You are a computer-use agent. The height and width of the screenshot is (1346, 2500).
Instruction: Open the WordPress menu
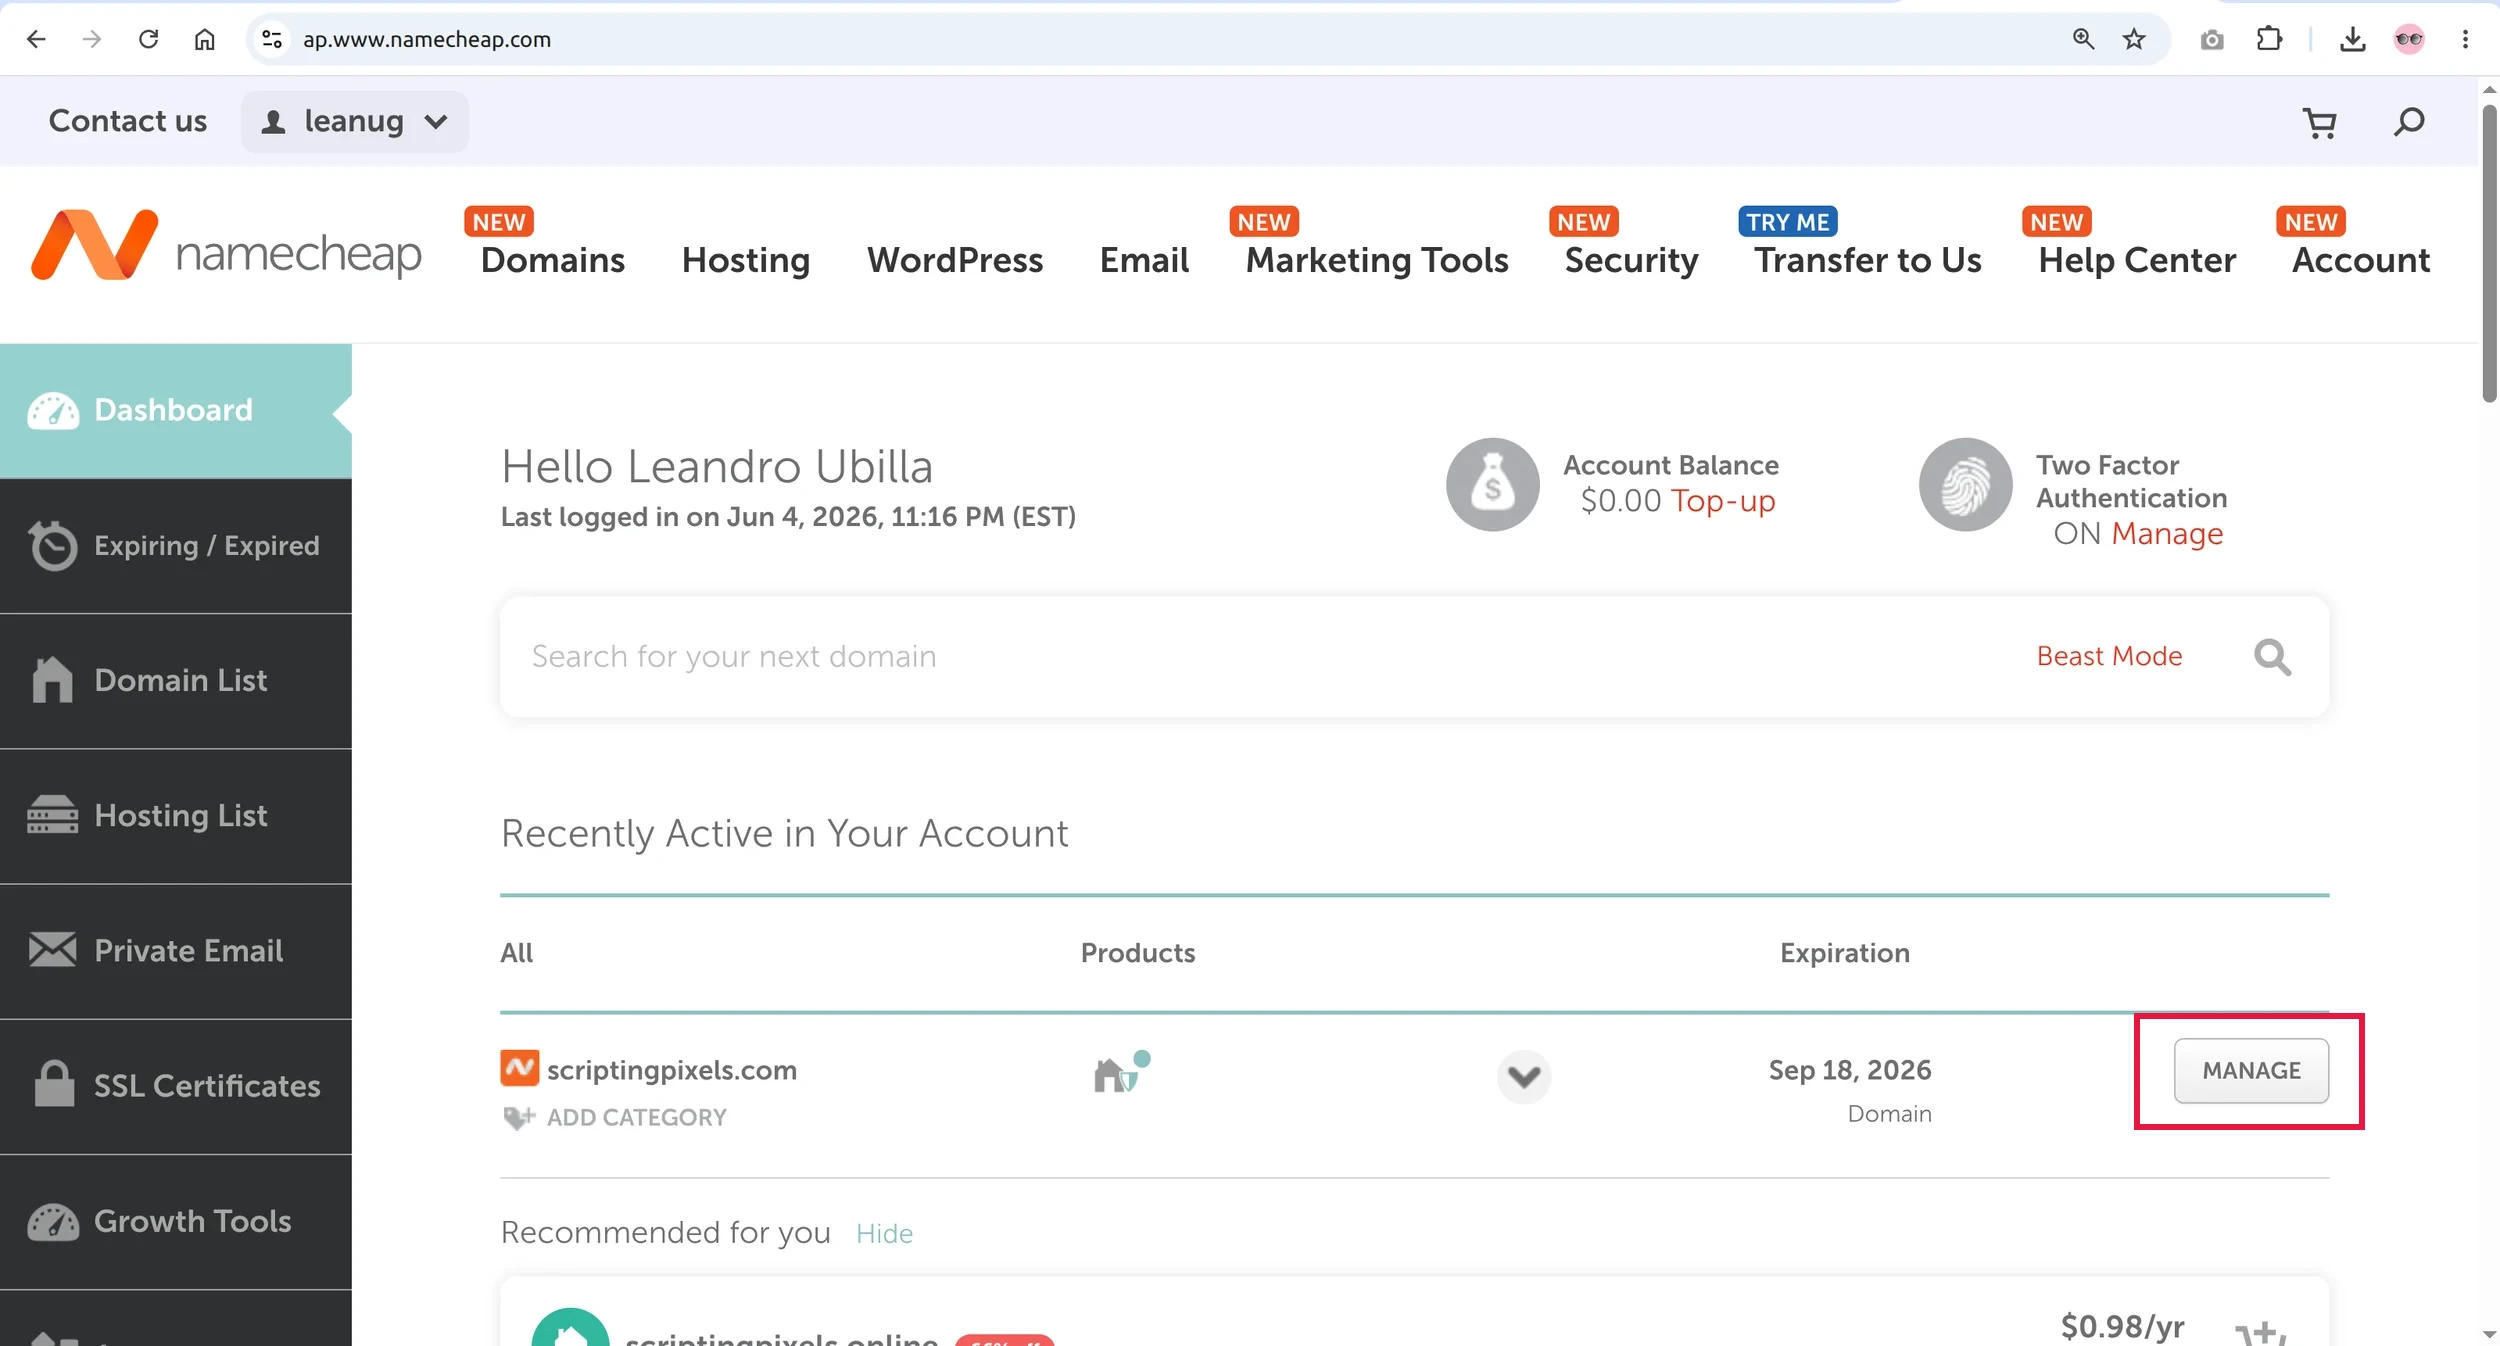click(955, 260)
